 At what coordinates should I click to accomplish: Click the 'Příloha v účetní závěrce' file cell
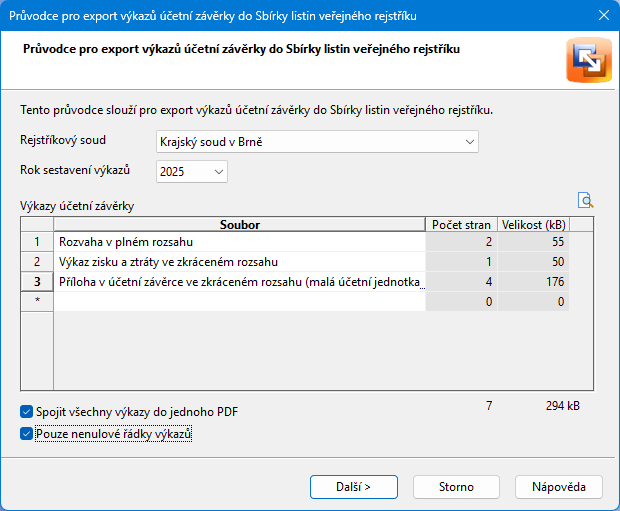[240, 282]
